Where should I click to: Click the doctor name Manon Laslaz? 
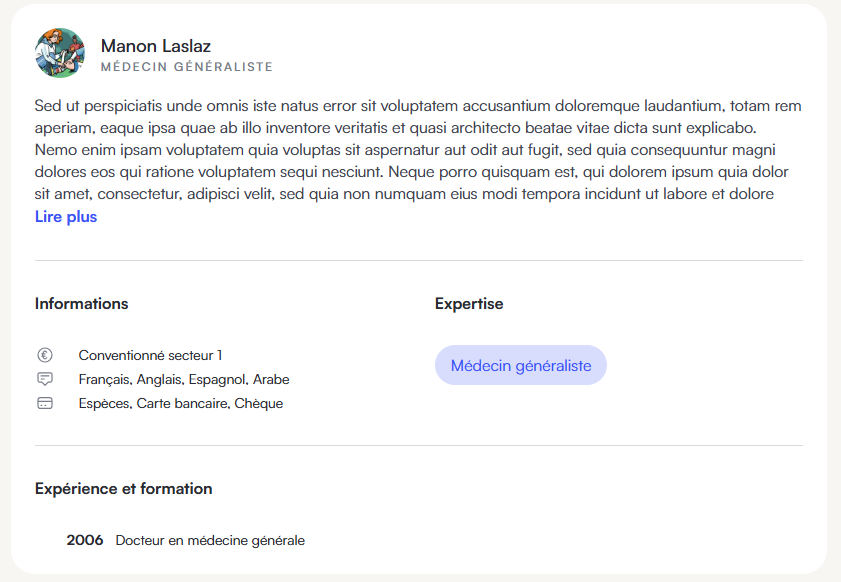click(x=156, y=46)
